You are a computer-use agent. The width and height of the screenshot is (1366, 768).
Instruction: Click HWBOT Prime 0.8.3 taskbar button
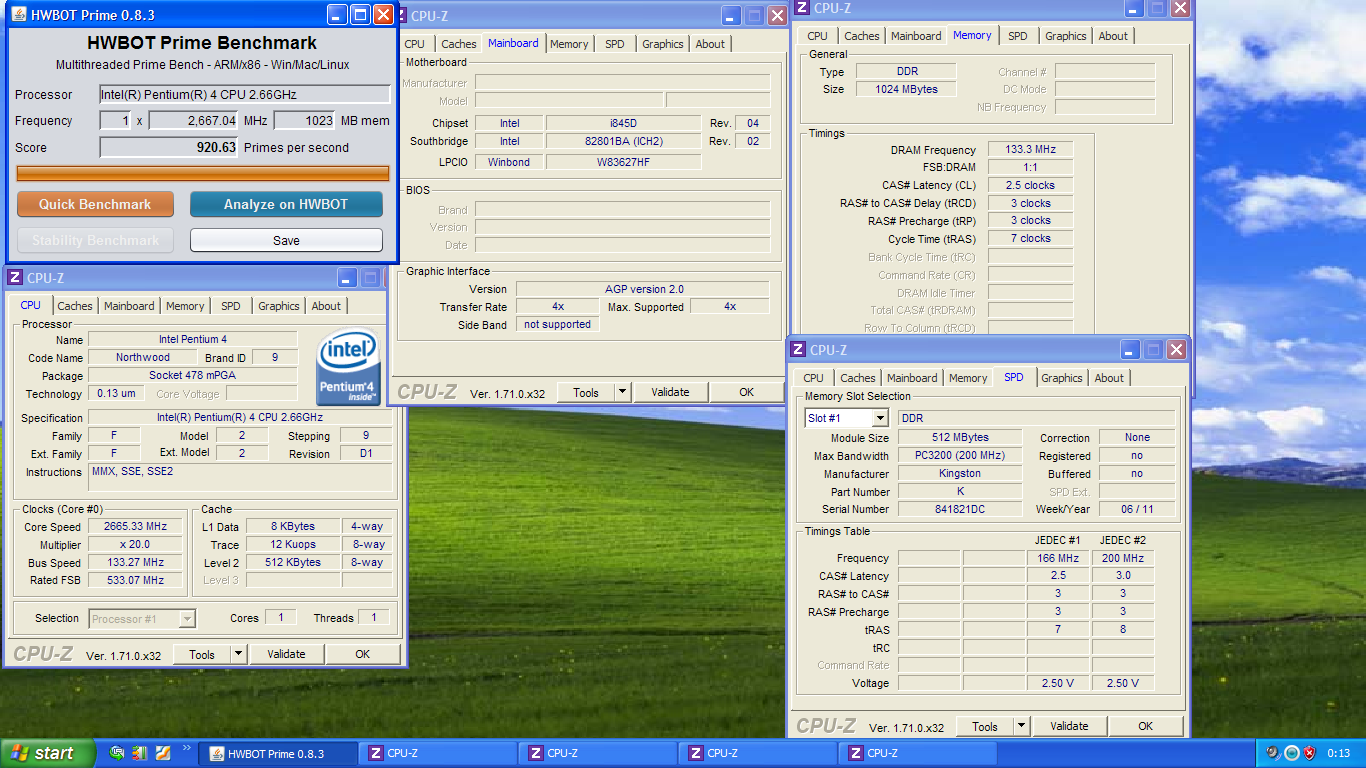277,754
